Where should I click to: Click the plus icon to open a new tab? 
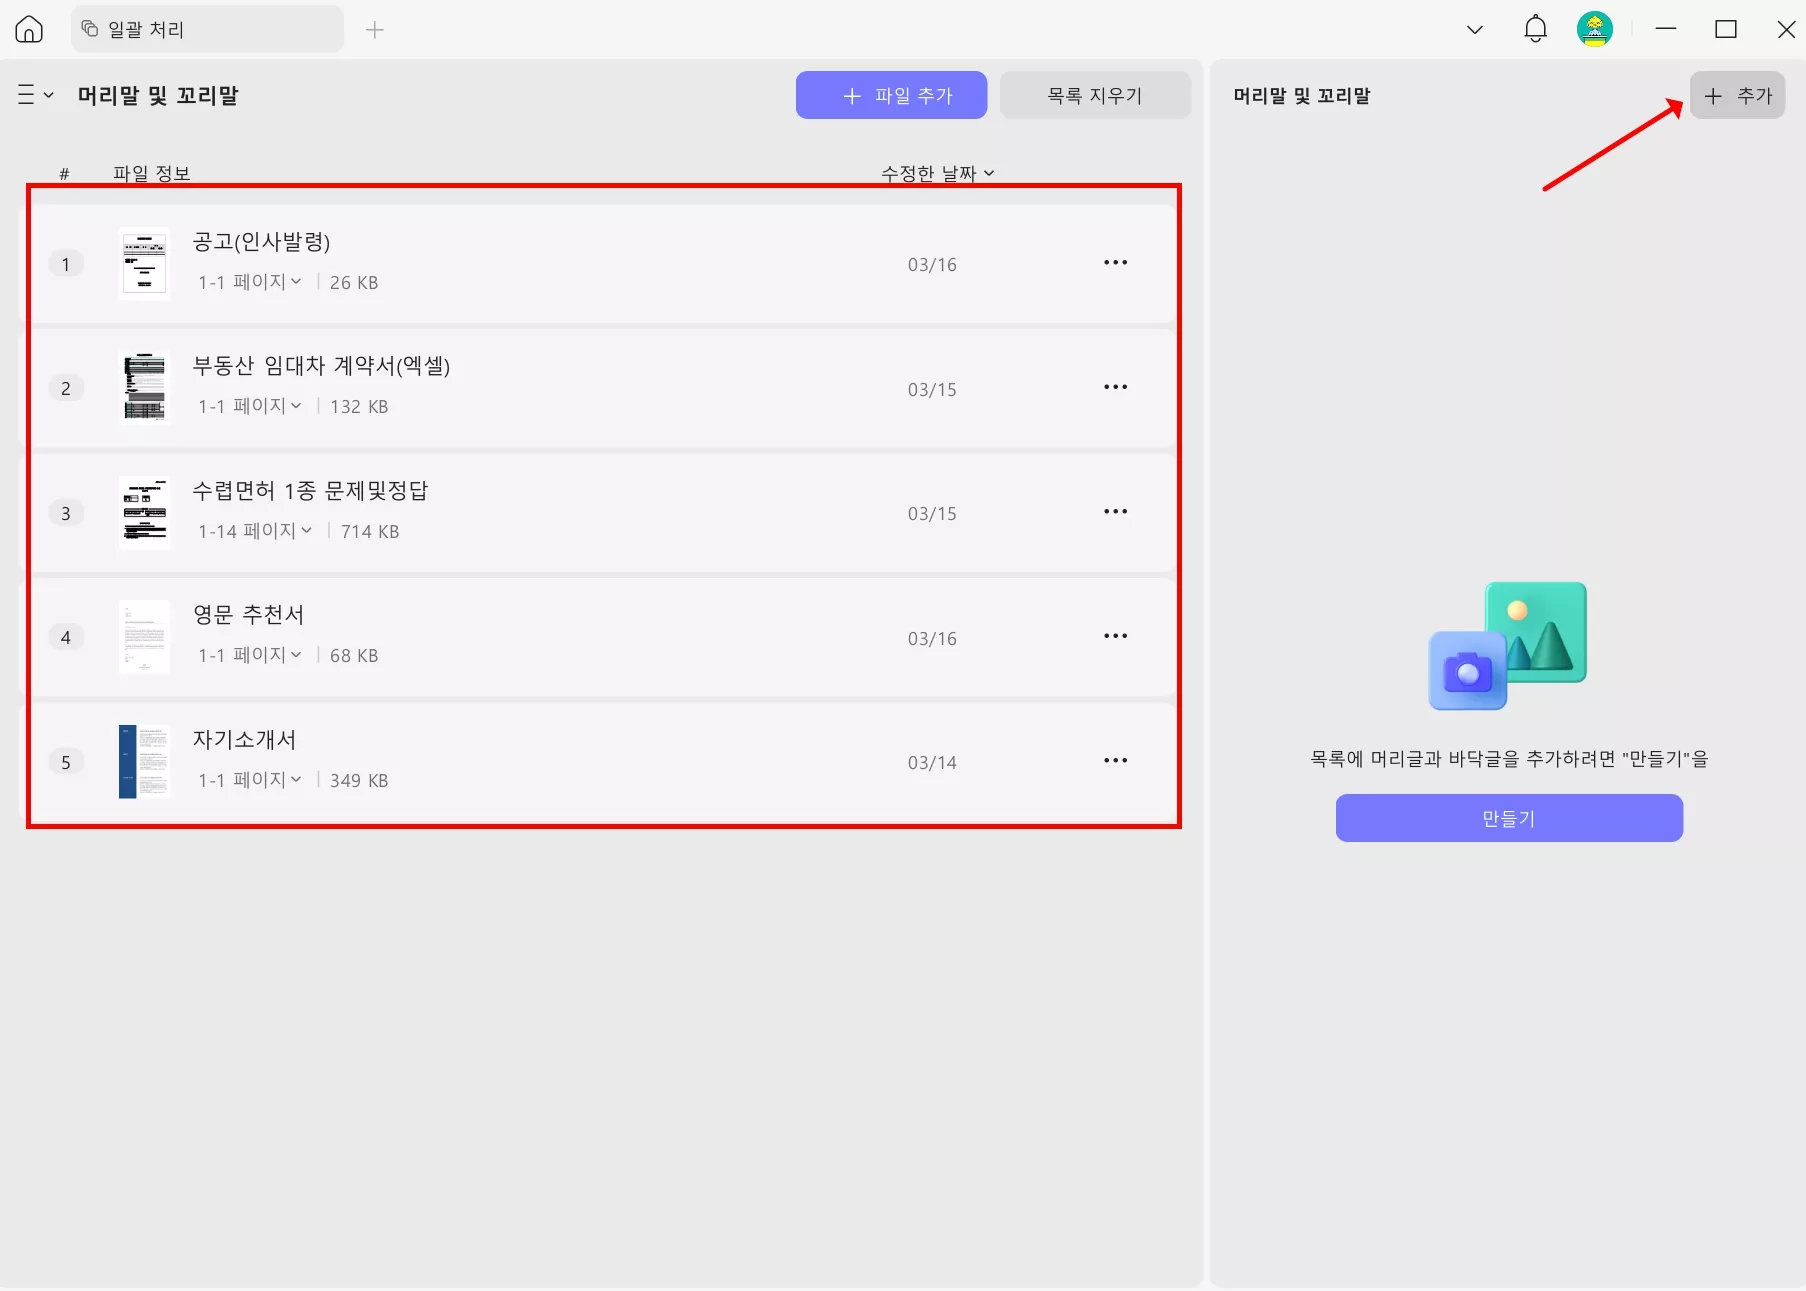[x=375, y=29]
